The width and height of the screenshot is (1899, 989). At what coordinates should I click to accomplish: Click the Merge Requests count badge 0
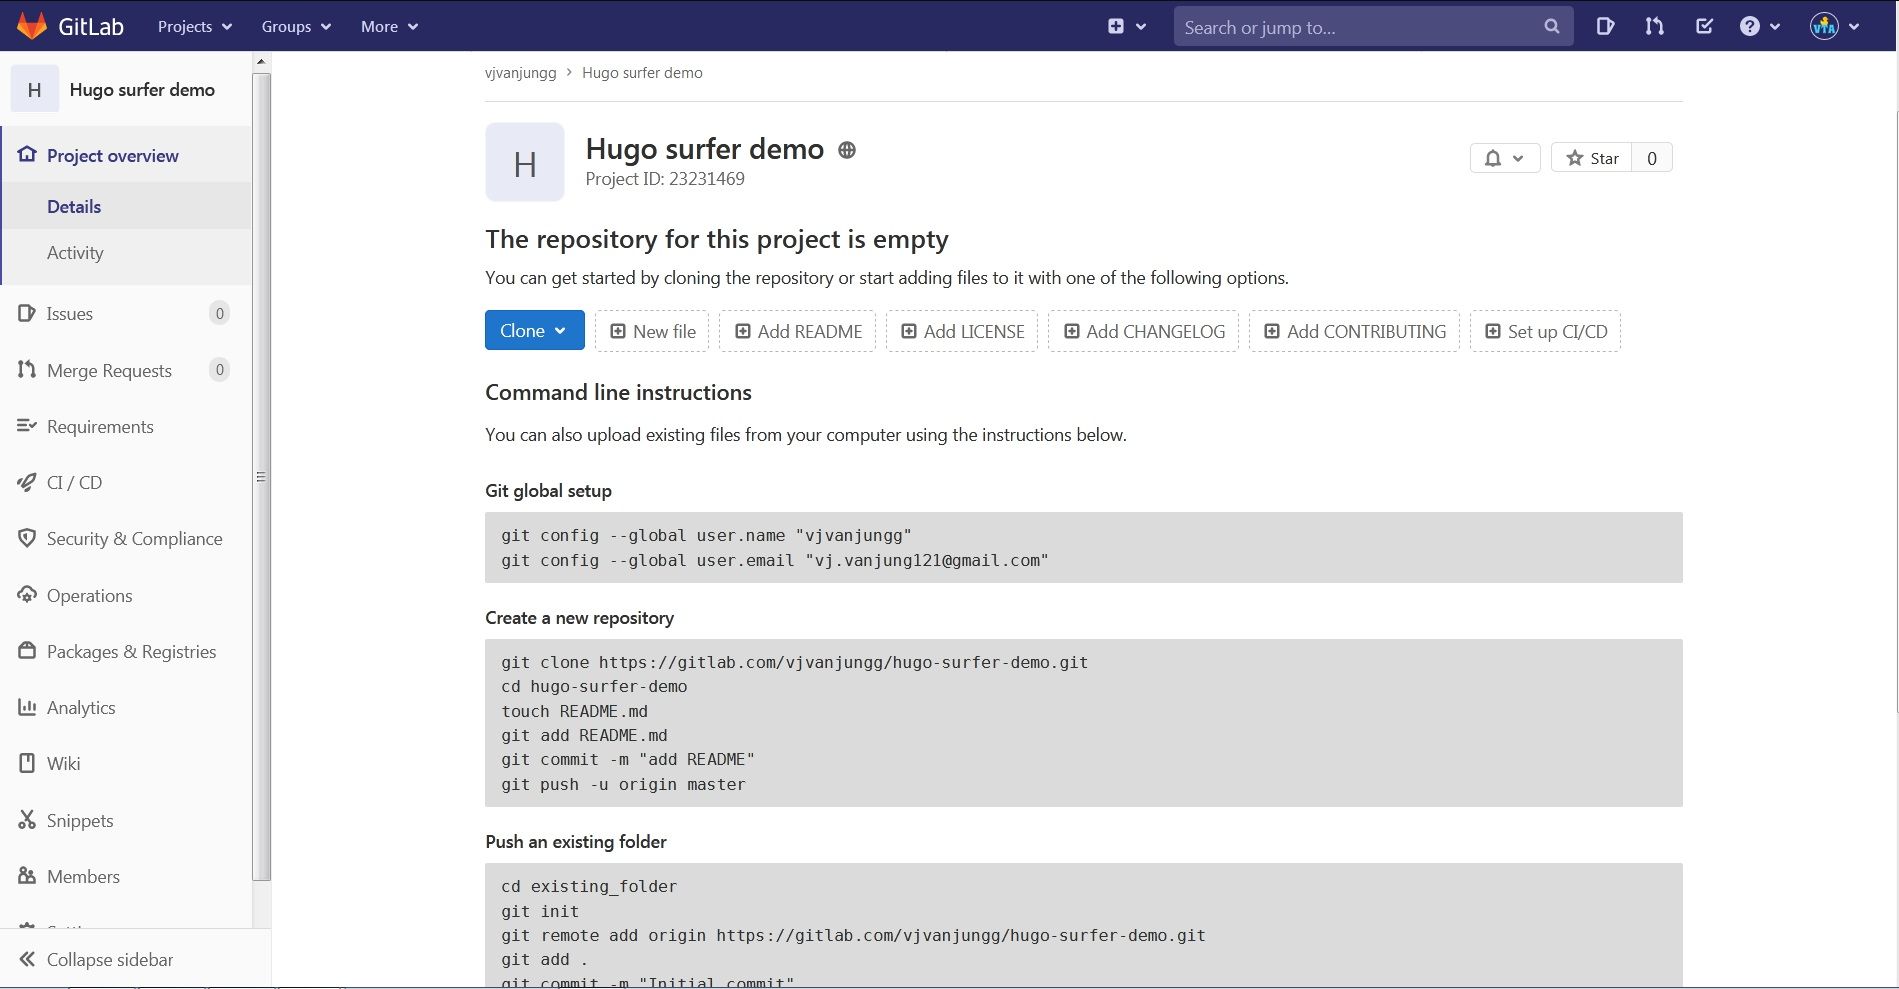(219, 370)
